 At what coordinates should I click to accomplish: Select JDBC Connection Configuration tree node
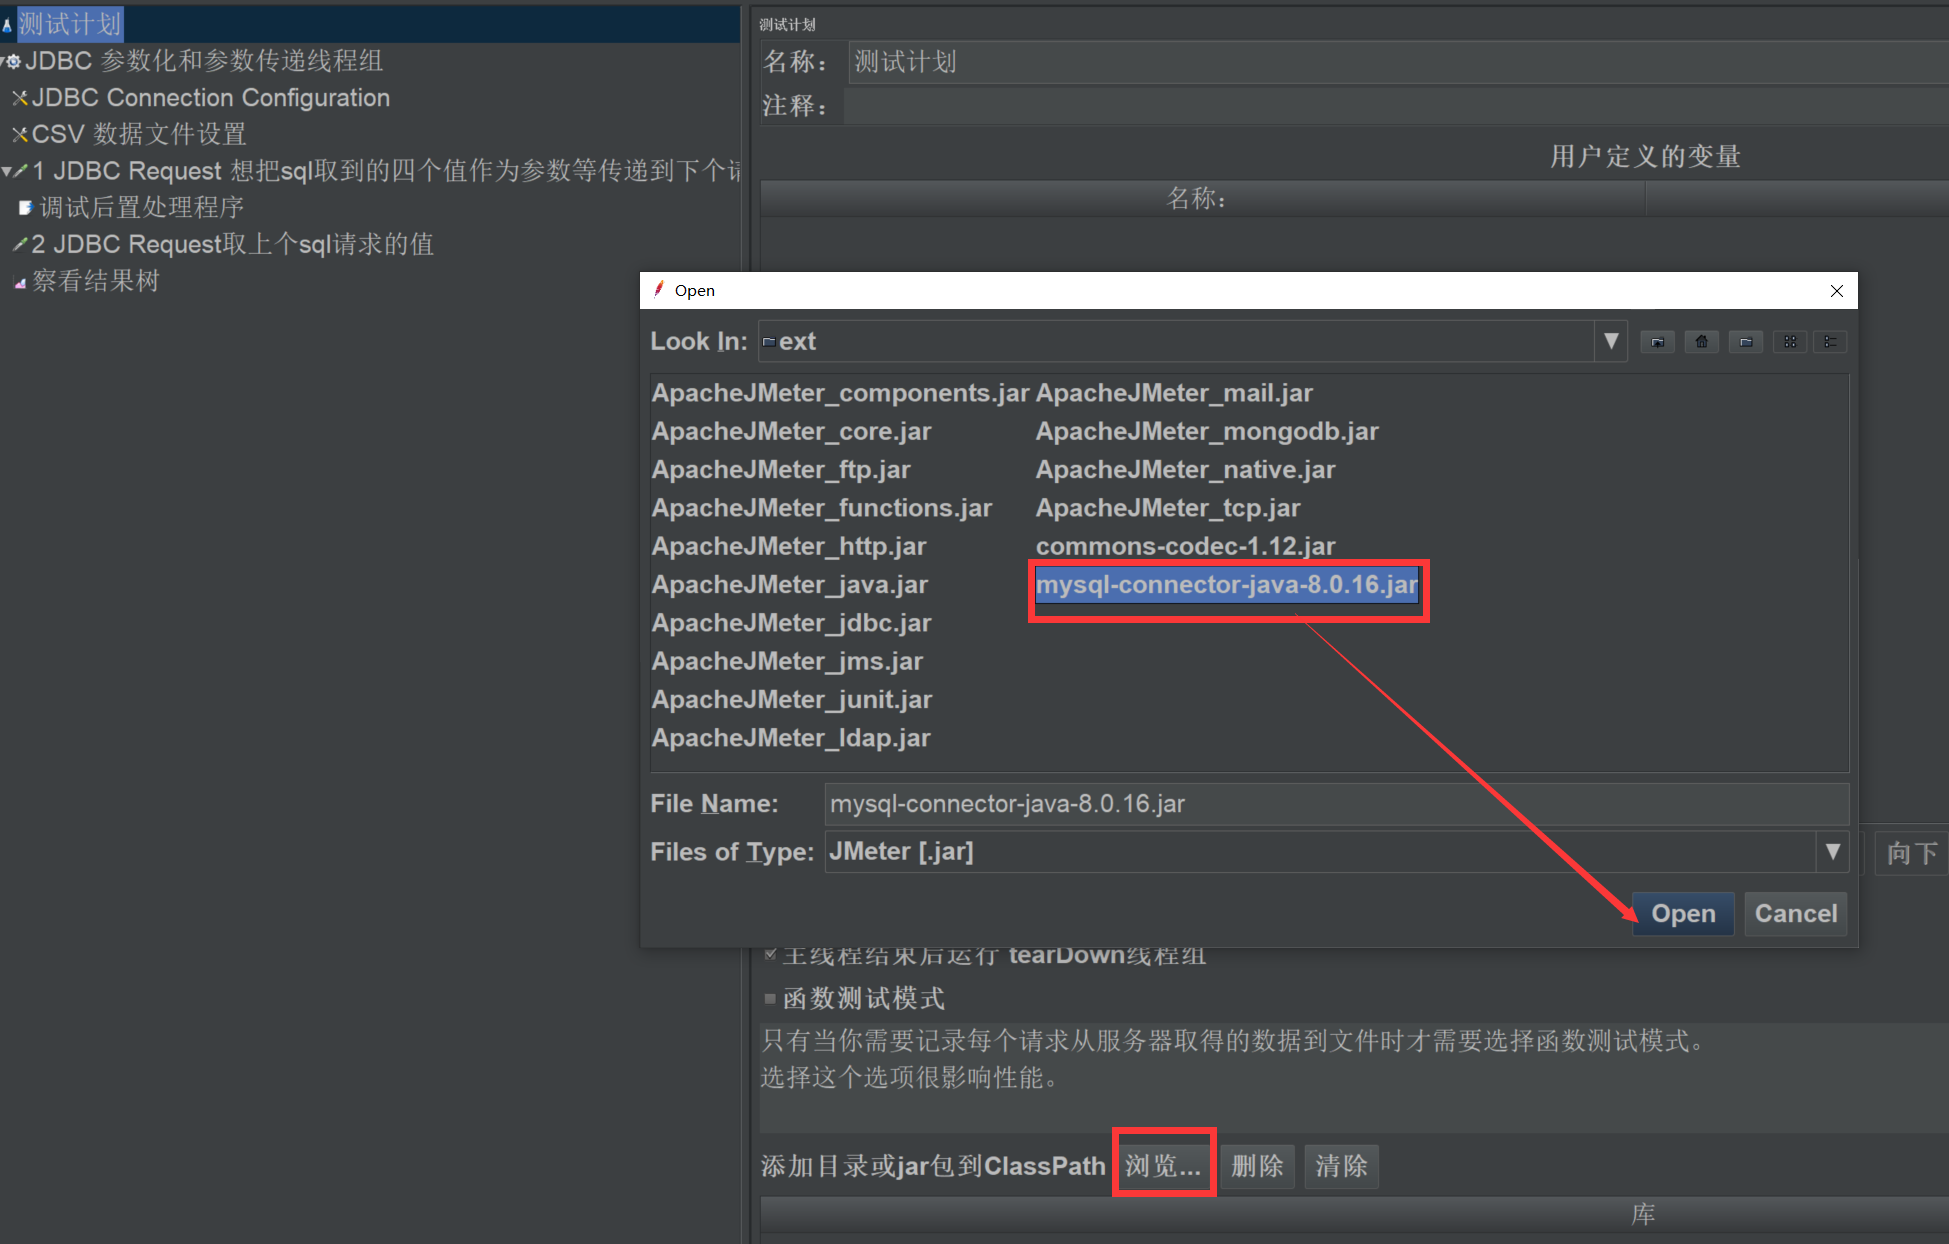(x=210, y=98)
